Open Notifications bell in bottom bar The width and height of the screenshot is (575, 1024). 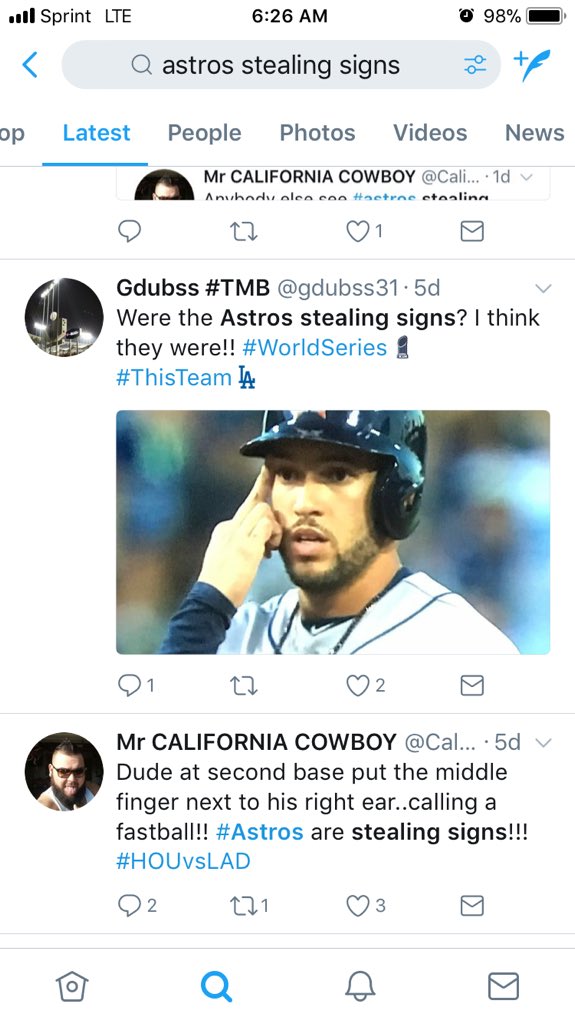pos(360,985)
